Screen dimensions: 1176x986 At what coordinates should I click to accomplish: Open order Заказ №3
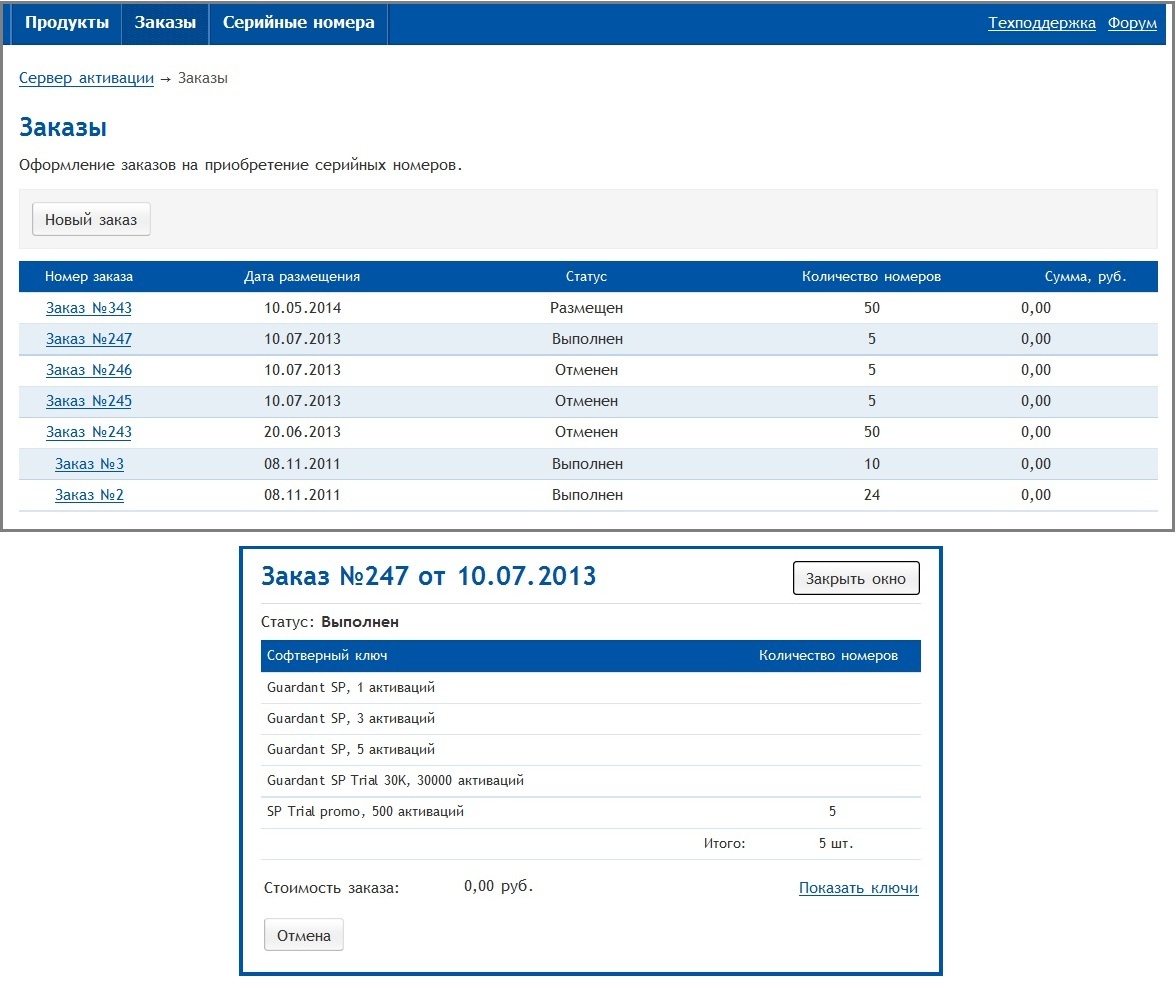point(89,464)
